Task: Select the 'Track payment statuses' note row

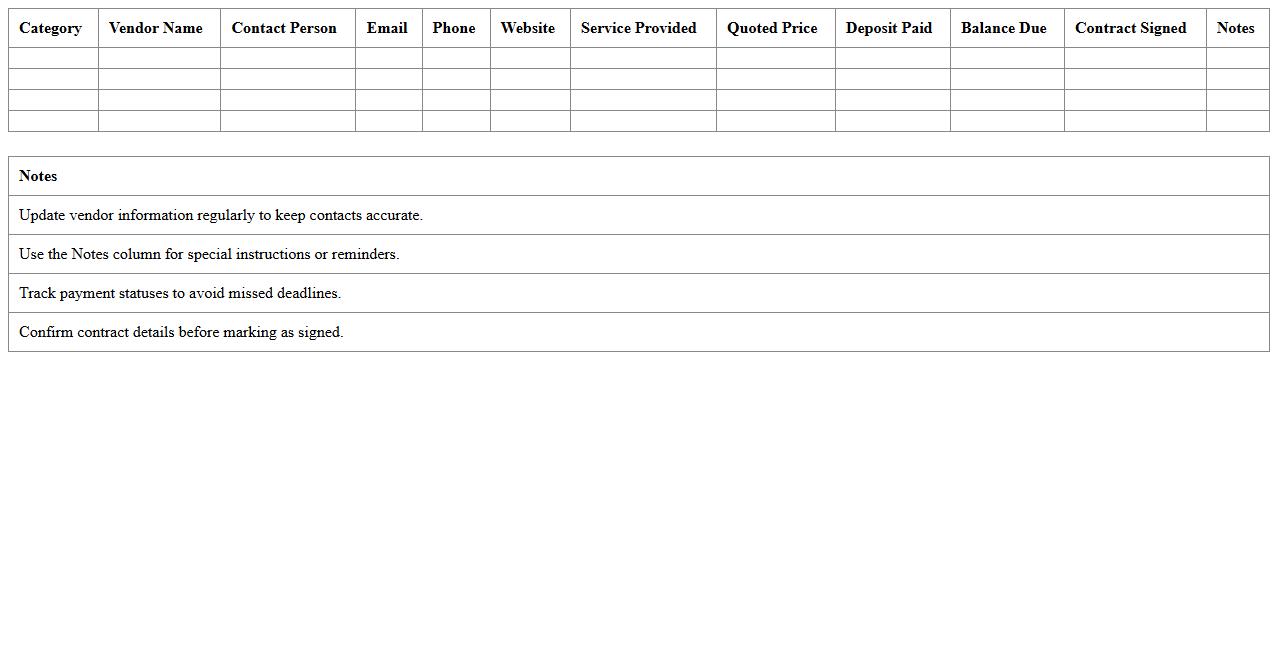Action: [x=180, y=293]
